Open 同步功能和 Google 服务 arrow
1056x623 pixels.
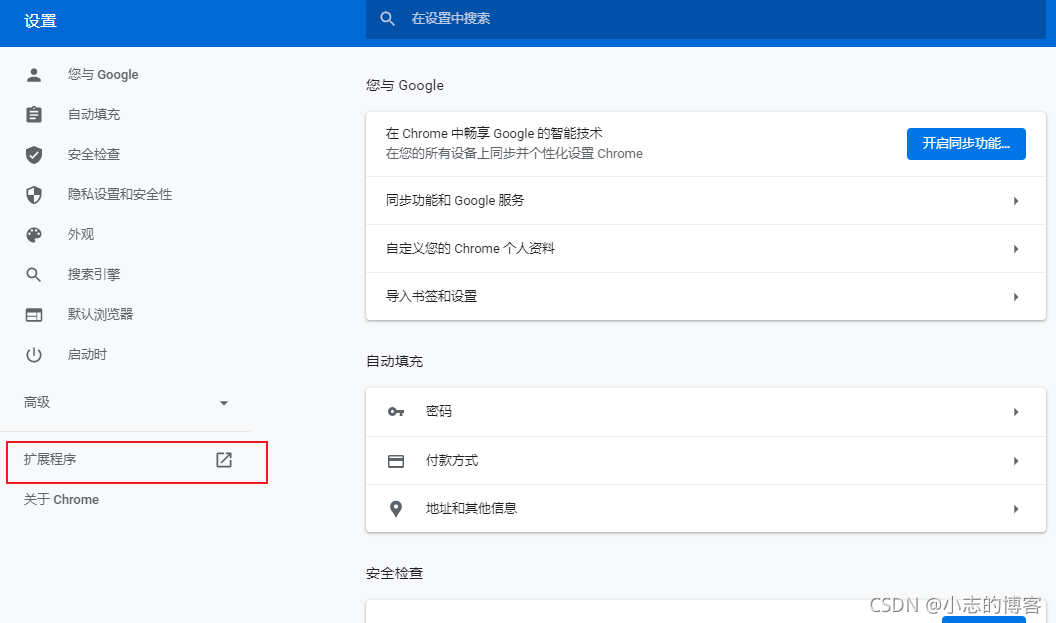tap(1016, 201)
